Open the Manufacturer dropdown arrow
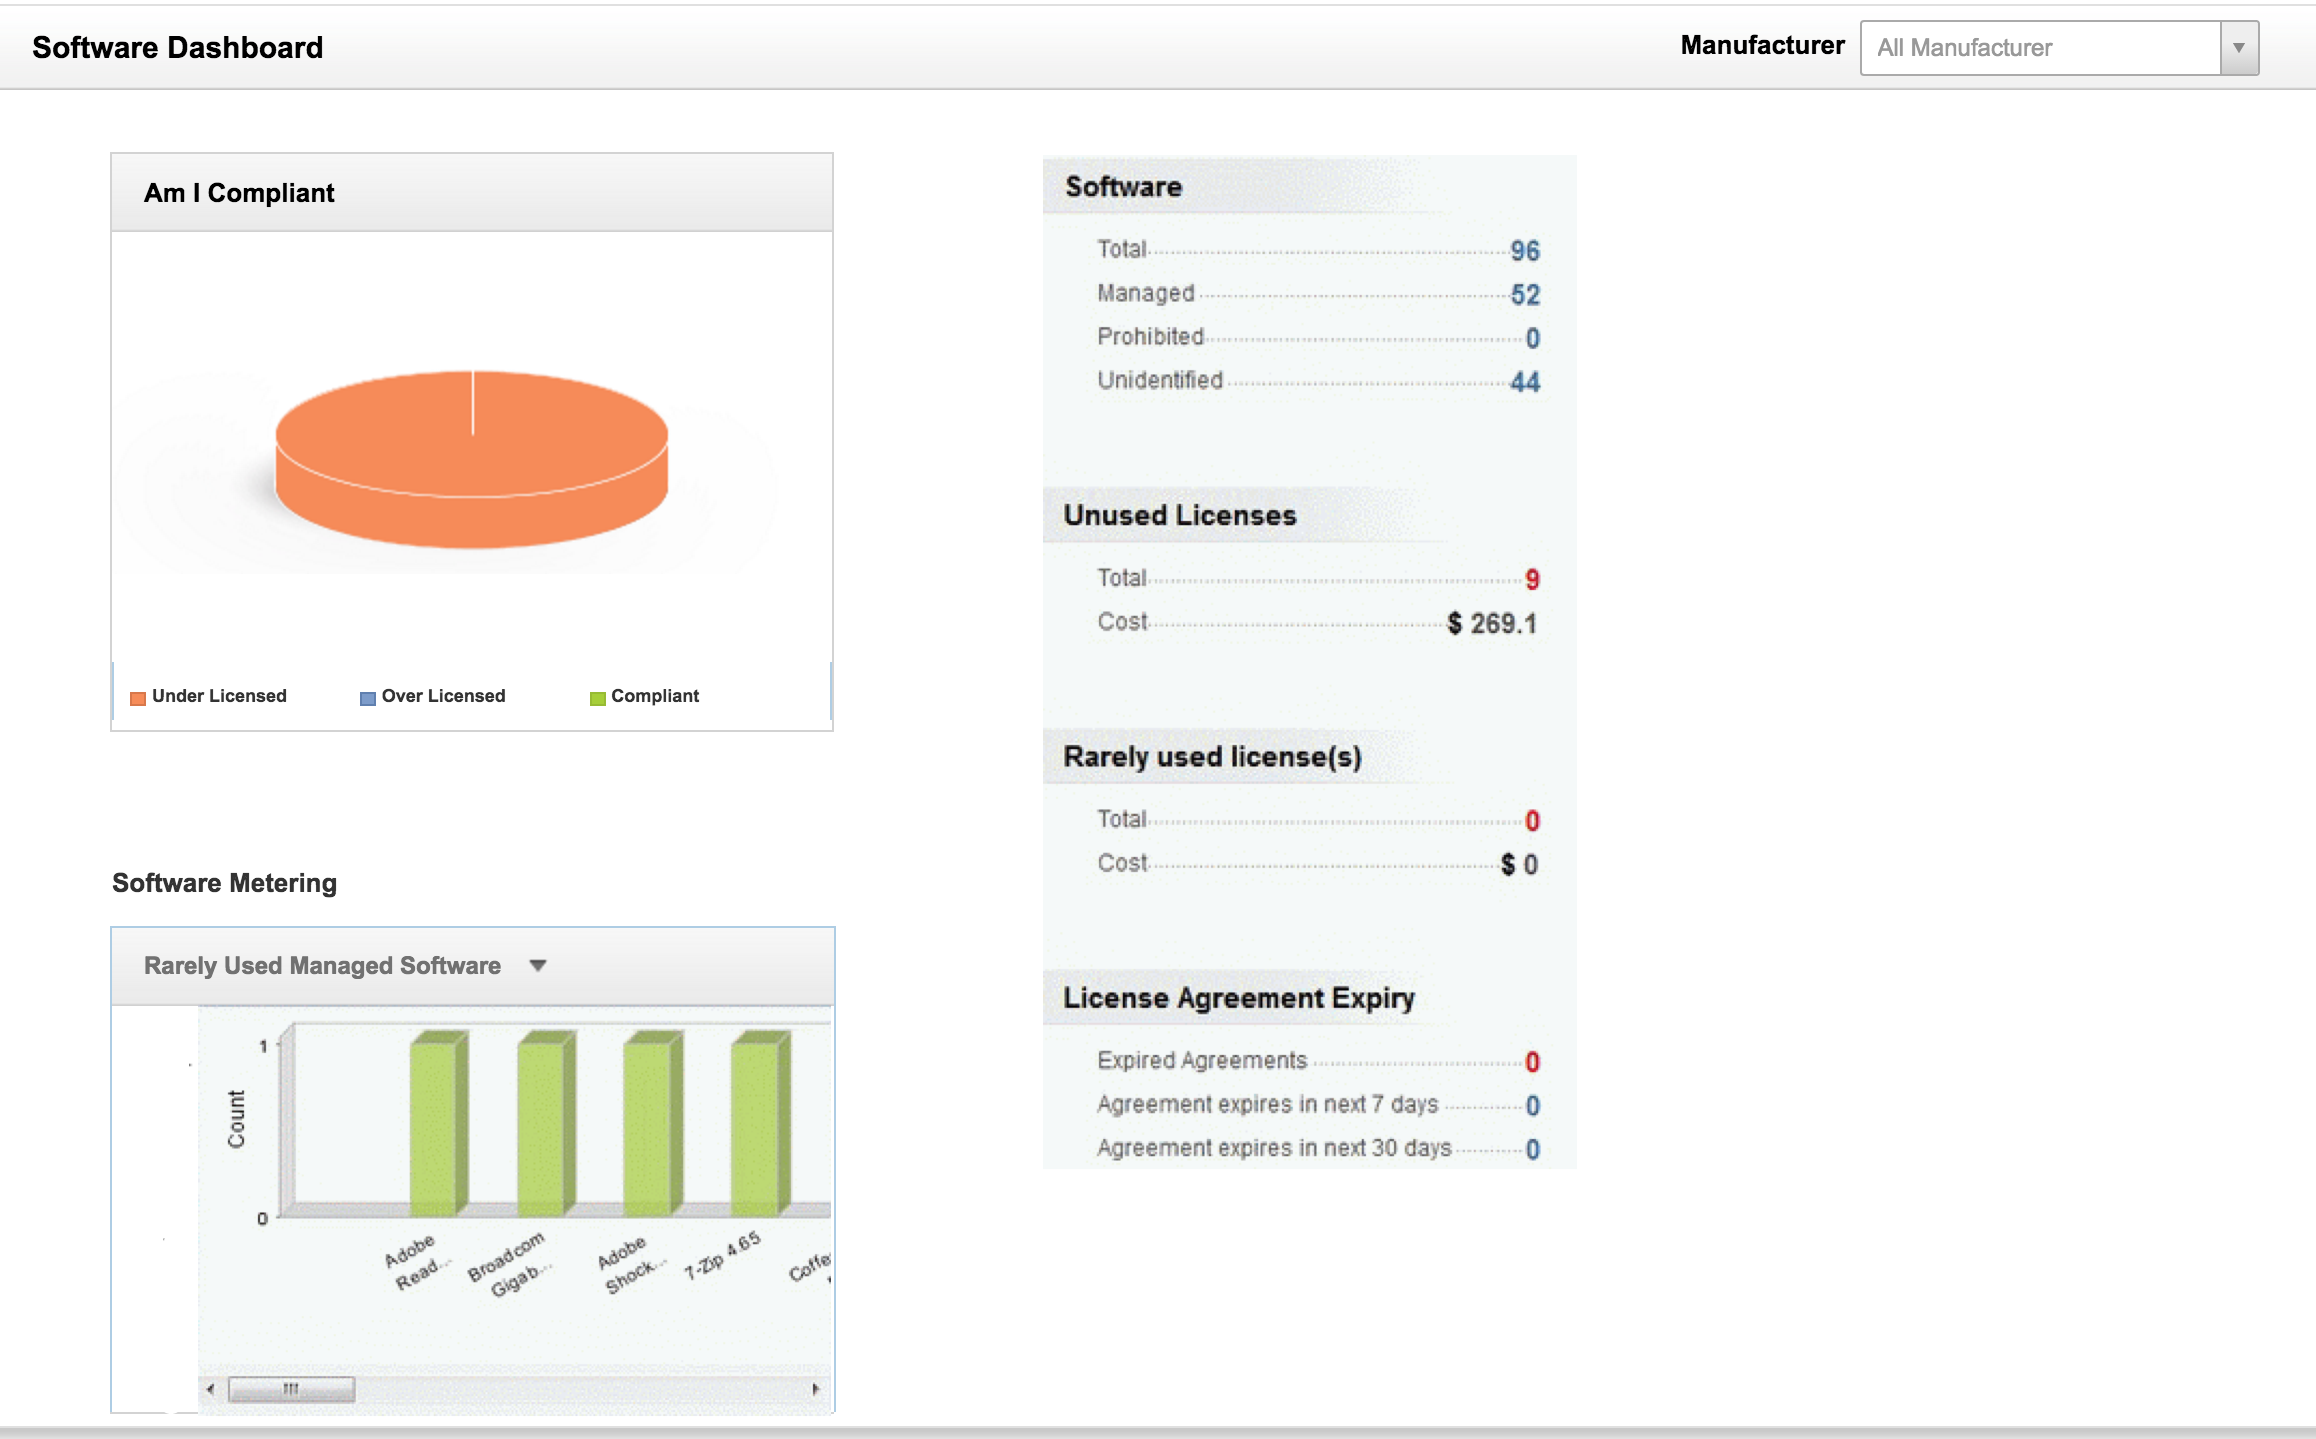 pyautogui.click(x=2238, y=48)
